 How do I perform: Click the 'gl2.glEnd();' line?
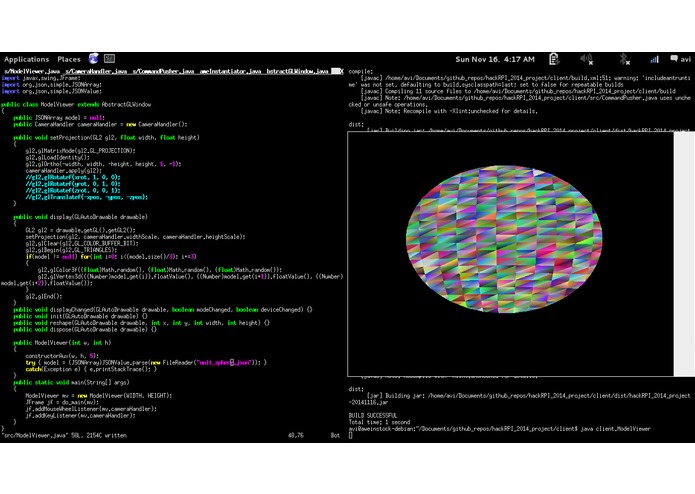[44, 296]
